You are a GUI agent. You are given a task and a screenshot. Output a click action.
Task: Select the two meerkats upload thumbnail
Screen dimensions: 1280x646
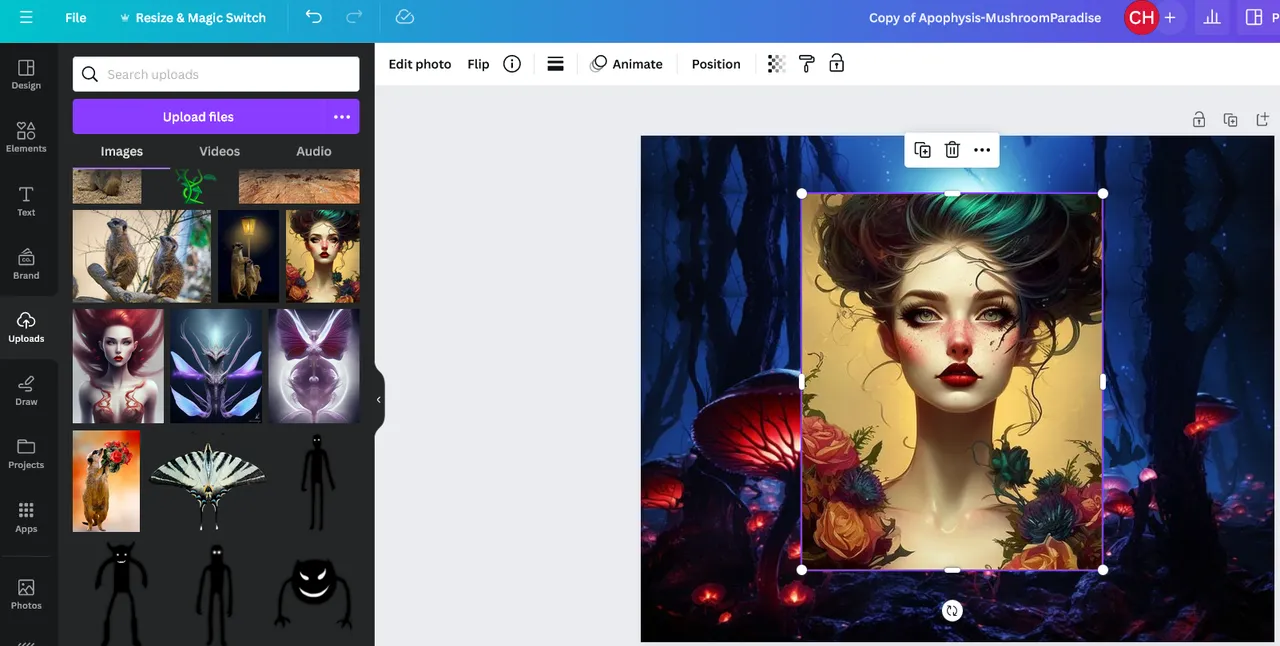tap(142, 256)
